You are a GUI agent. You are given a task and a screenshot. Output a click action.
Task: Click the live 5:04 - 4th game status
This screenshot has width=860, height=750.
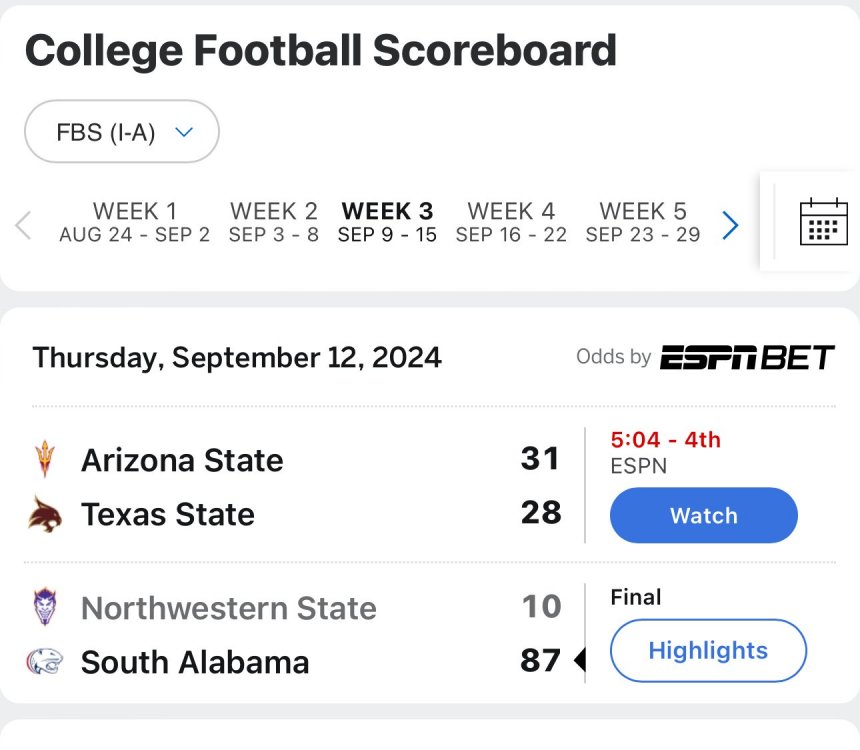tap(665, 439)
